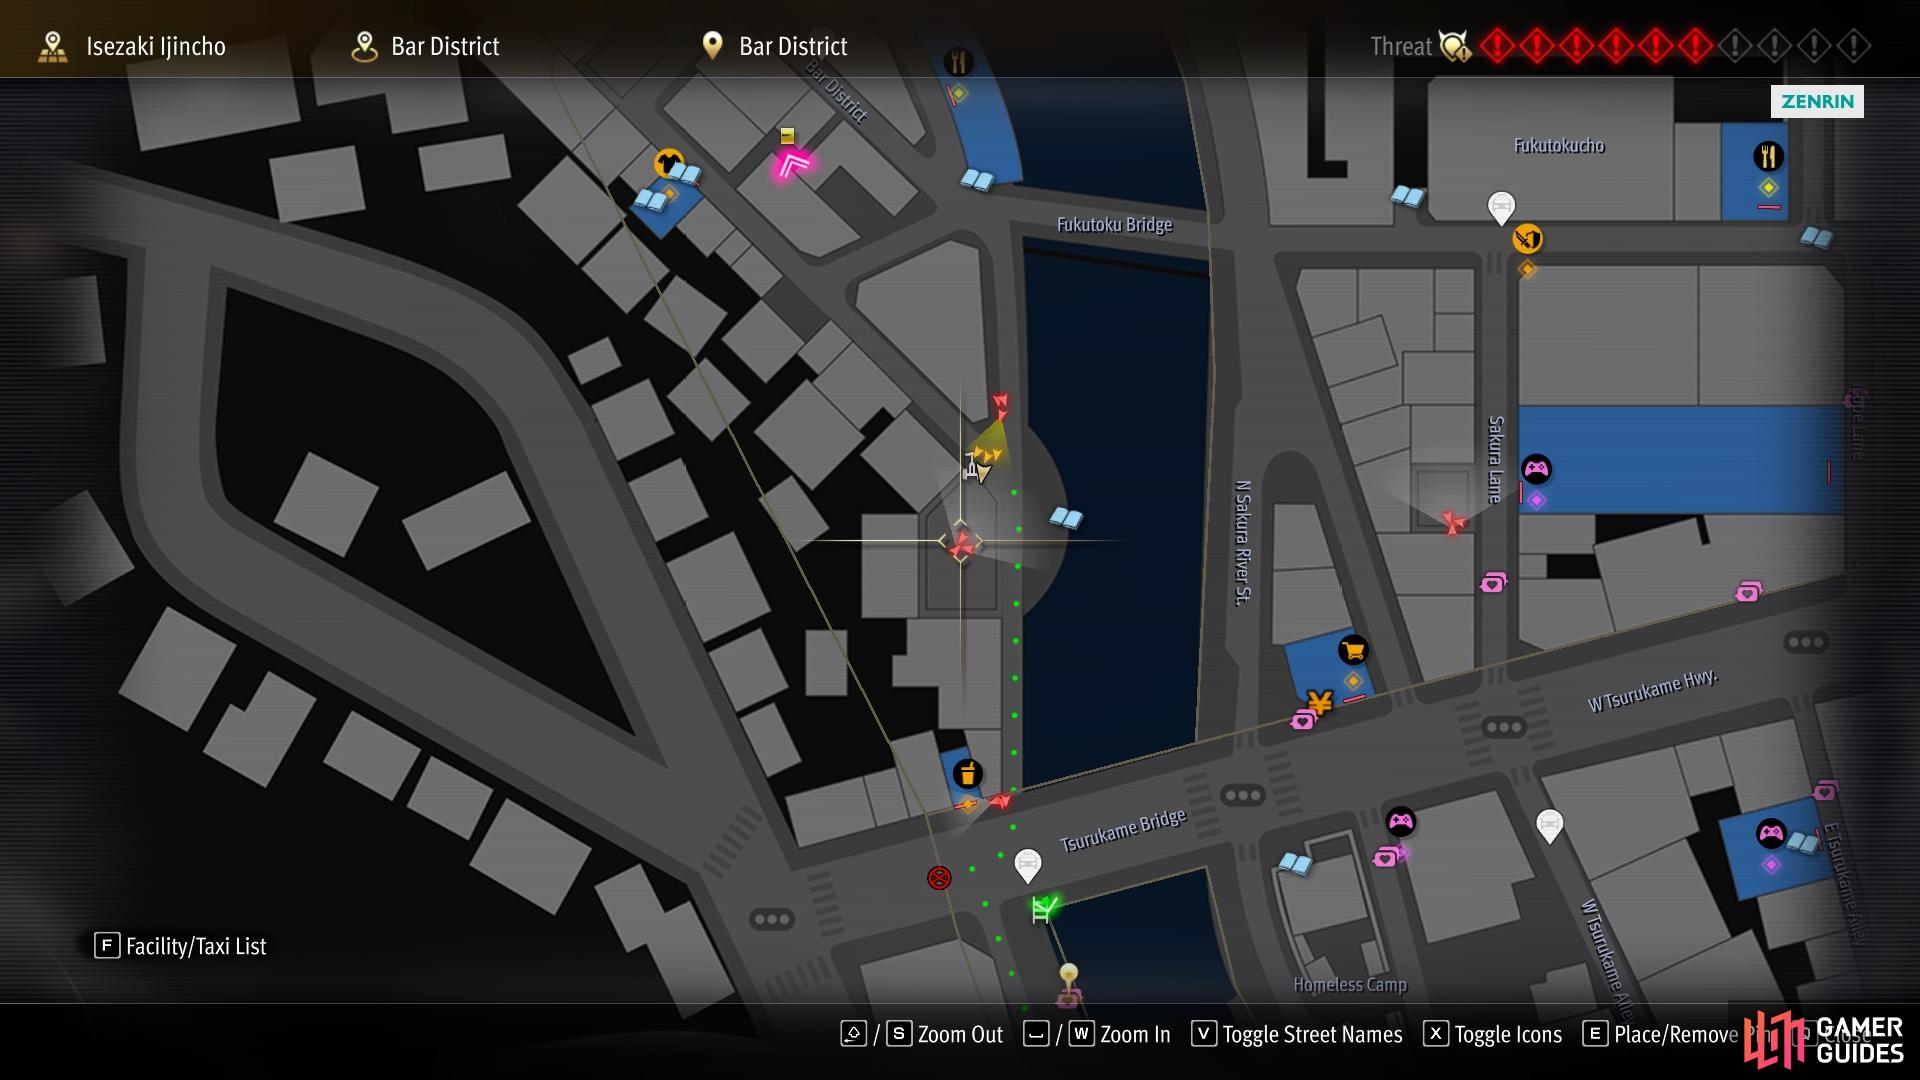1920x1080 pixels.
Task: Select the arcade gamepad icon by Sakura Lane
Action: (x=1536, y=469)
